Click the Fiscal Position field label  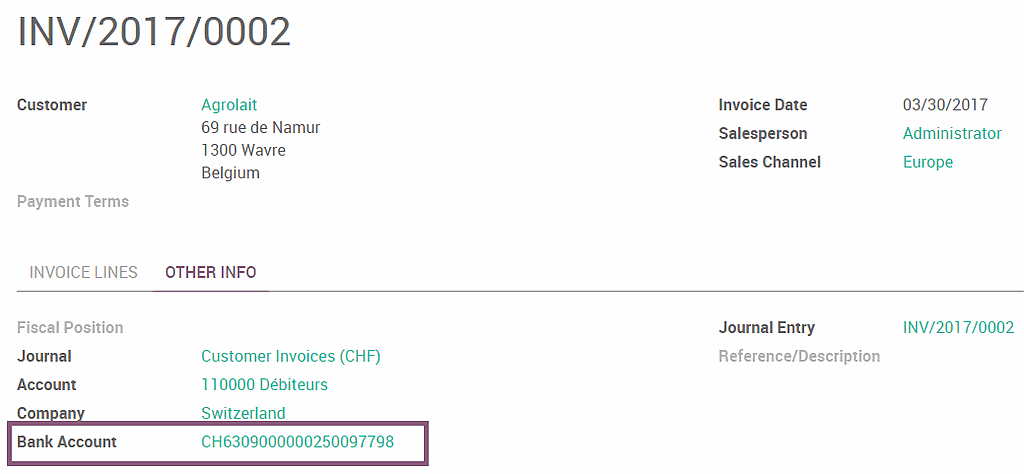[70, 328]
